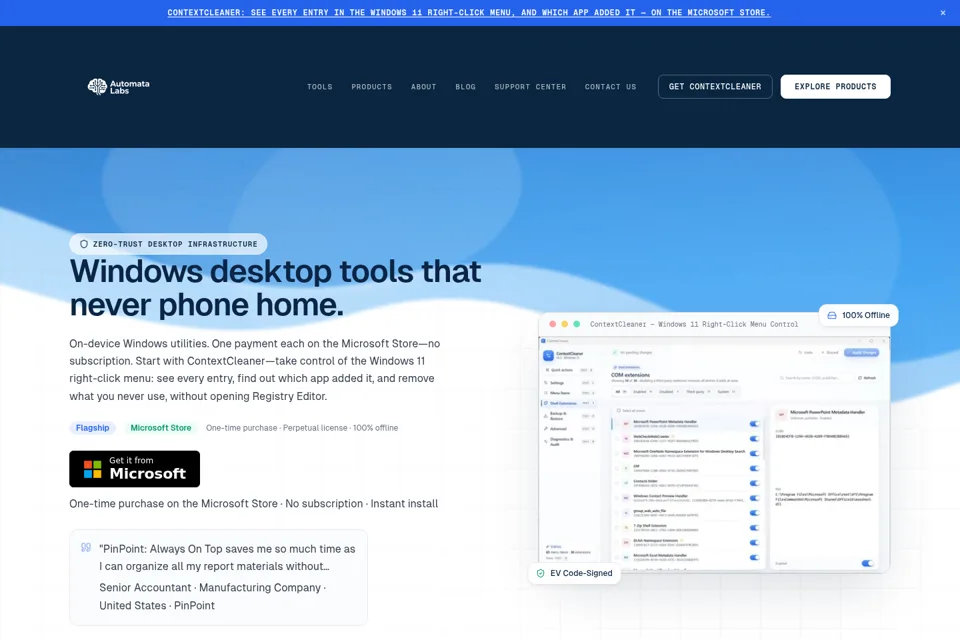
Task: Open the Contact Us nav link
Action: point(610,87)
